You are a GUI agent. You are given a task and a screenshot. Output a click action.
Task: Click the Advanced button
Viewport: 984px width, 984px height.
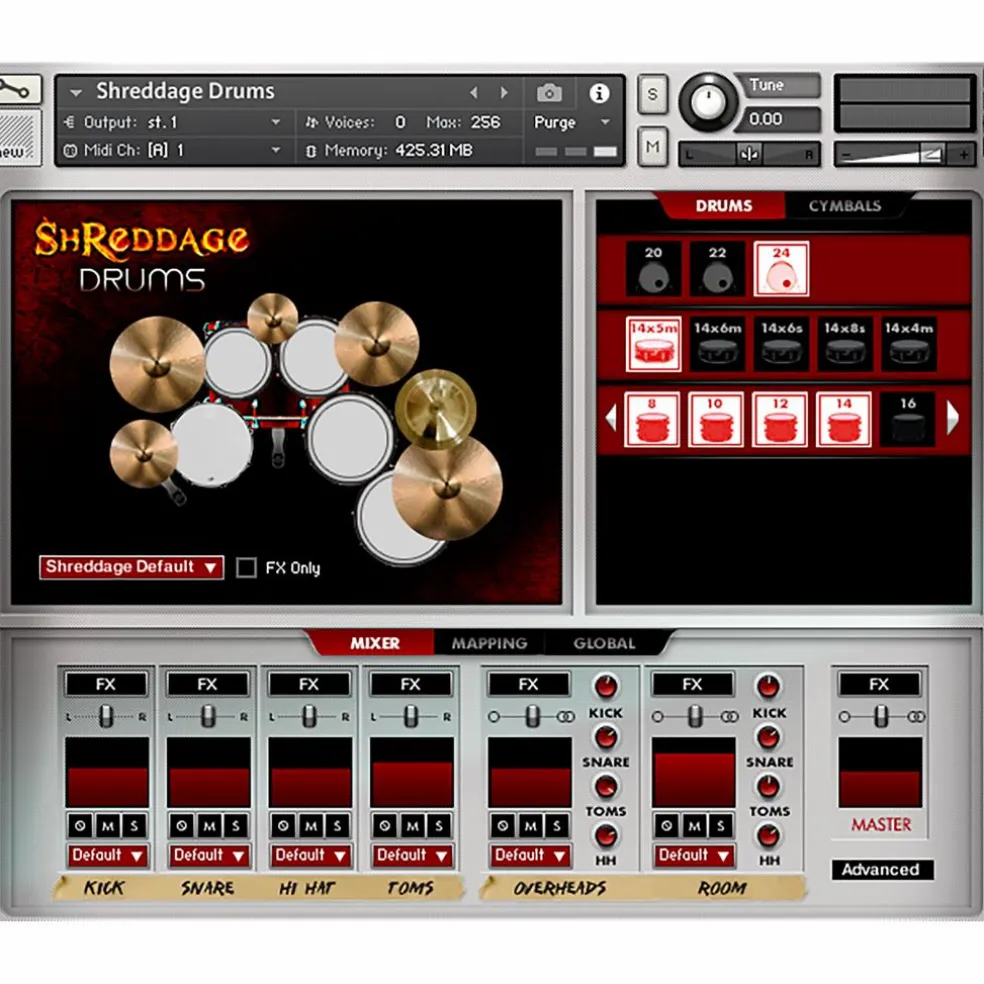[x=881, y=870]
